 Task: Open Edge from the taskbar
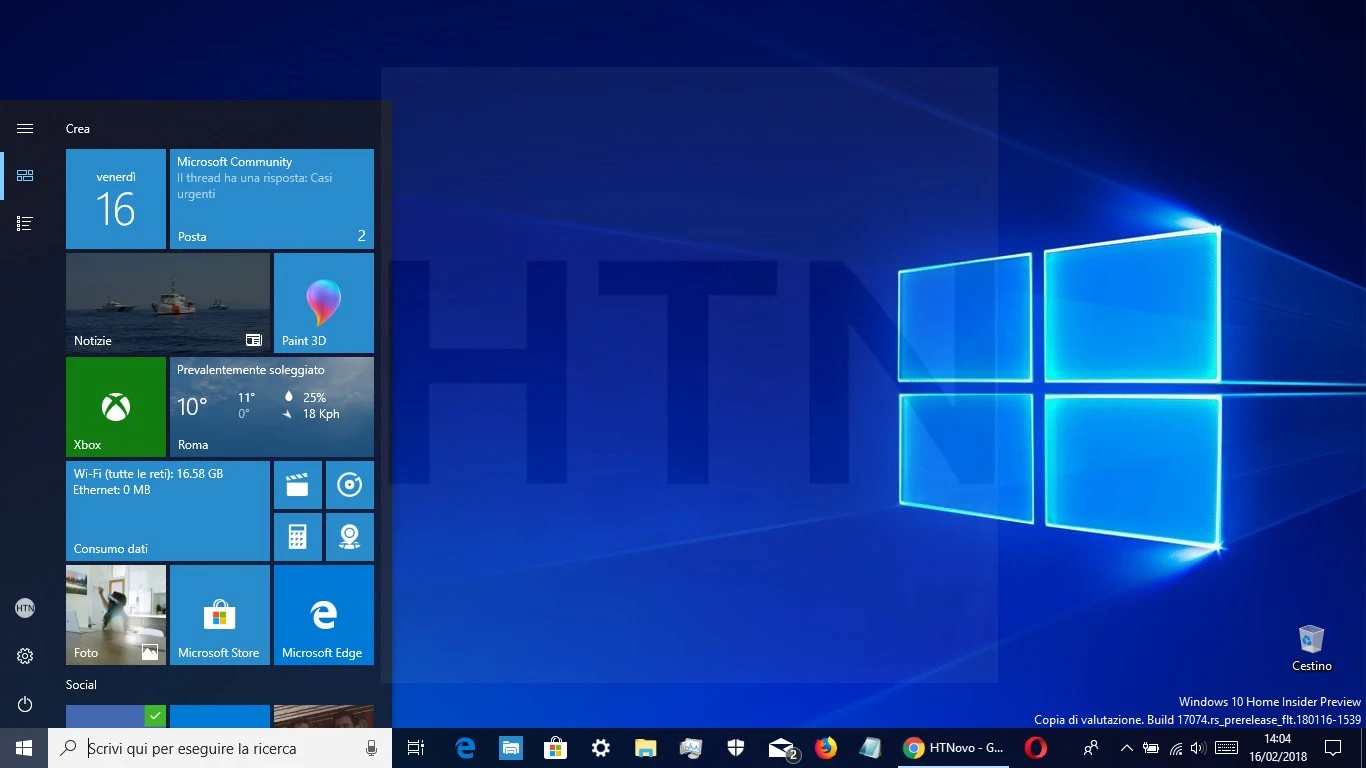[465, 748]
